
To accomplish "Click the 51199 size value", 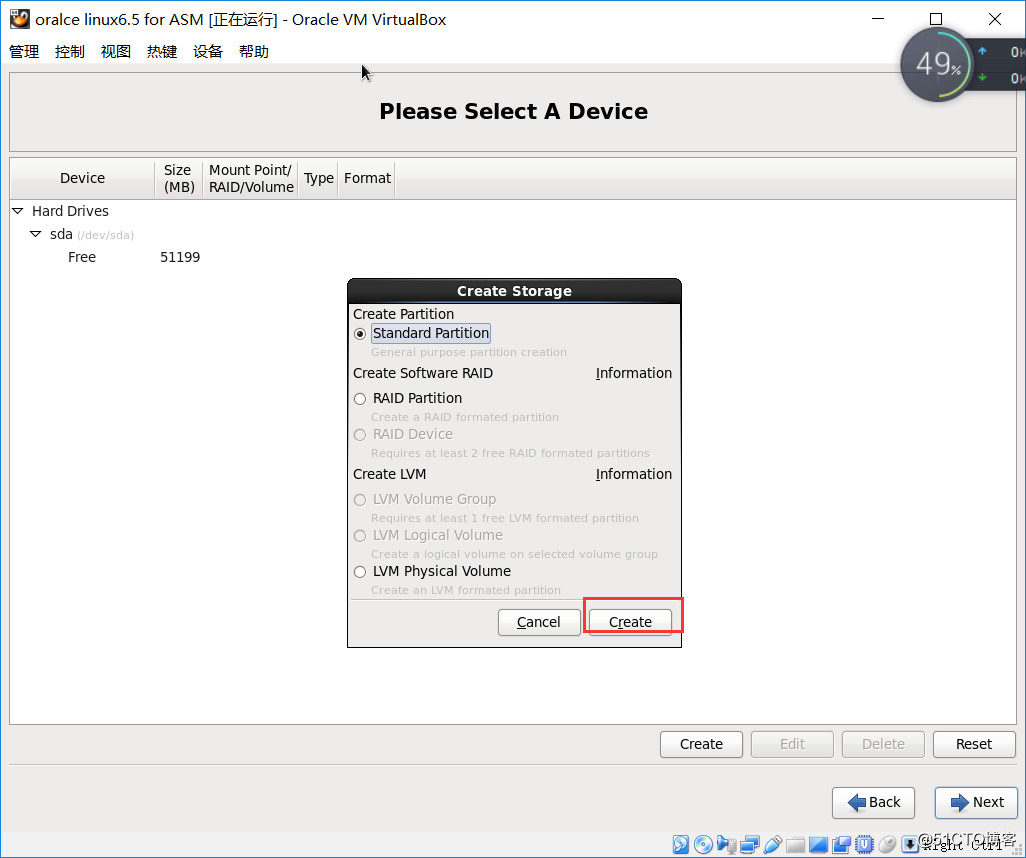I will [180, 257].
